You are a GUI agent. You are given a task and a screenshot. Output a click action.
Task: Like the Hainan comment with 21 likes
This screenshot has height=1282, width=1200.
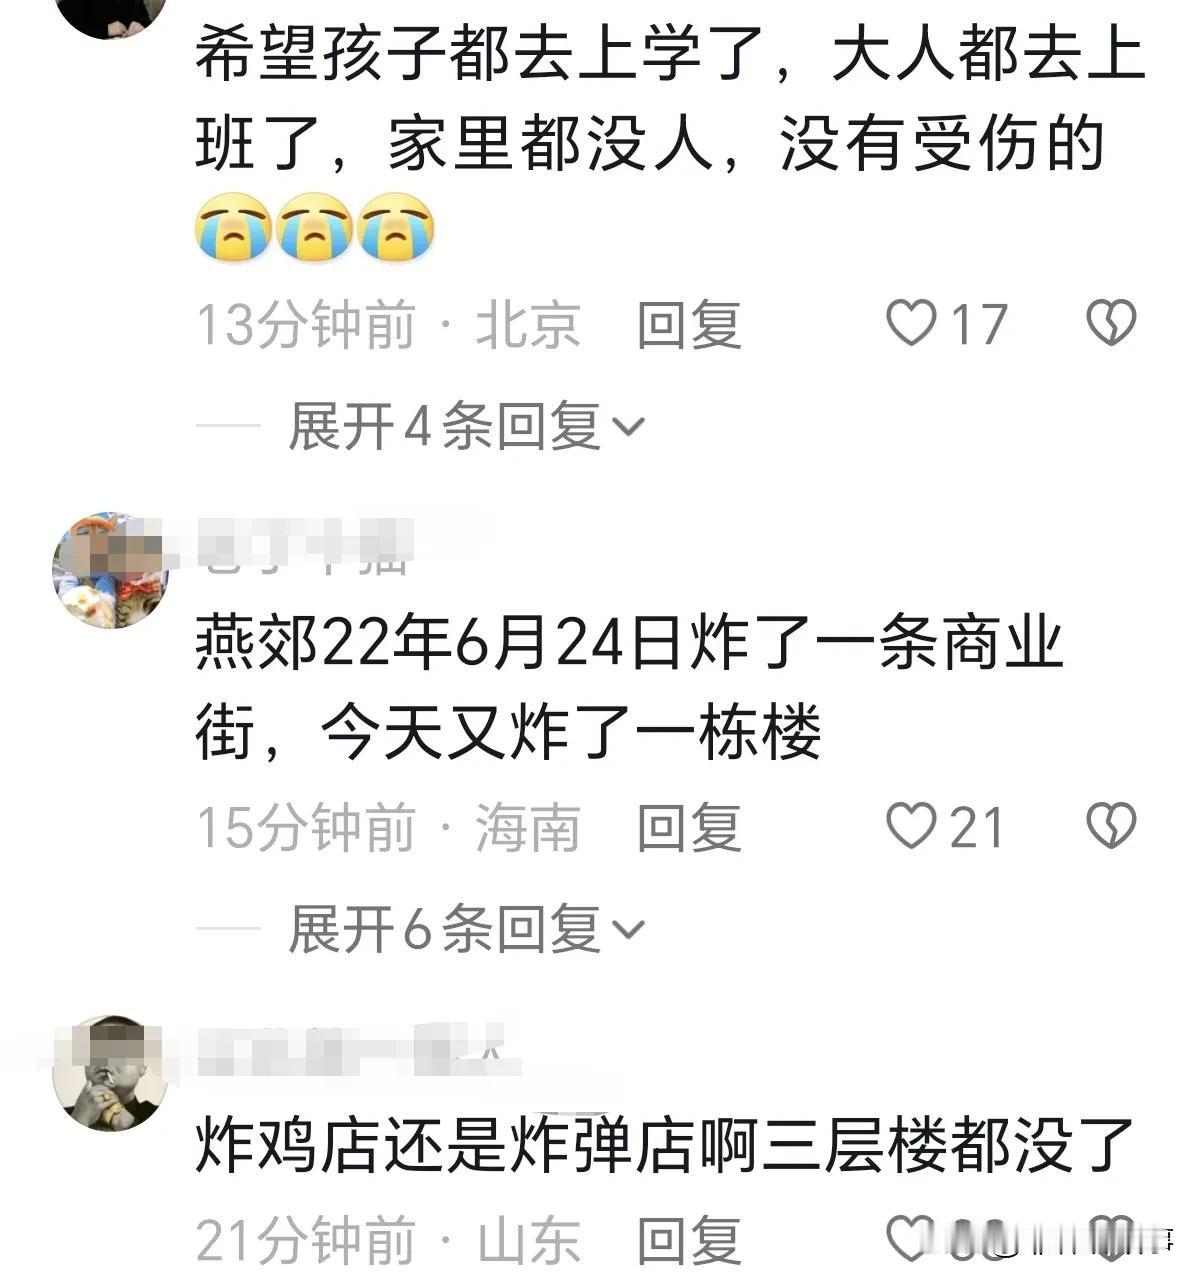point(911,827)
